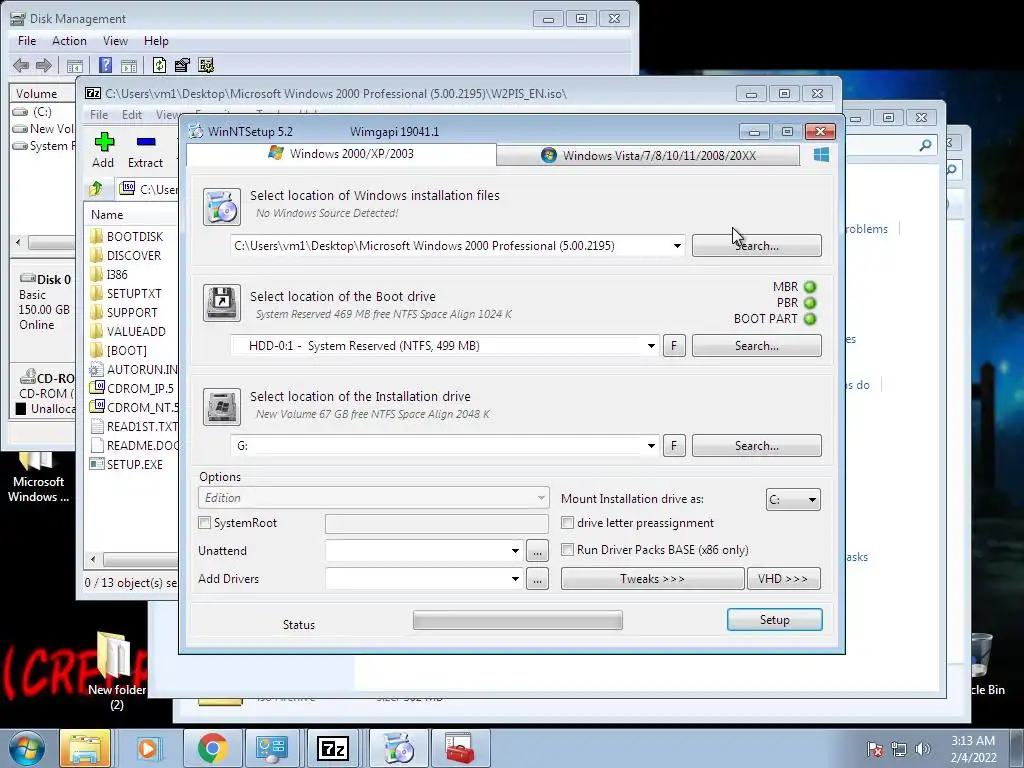Open the Windows Start orb
Viewport: 1024px width, 768px height.
pos(26,748)
